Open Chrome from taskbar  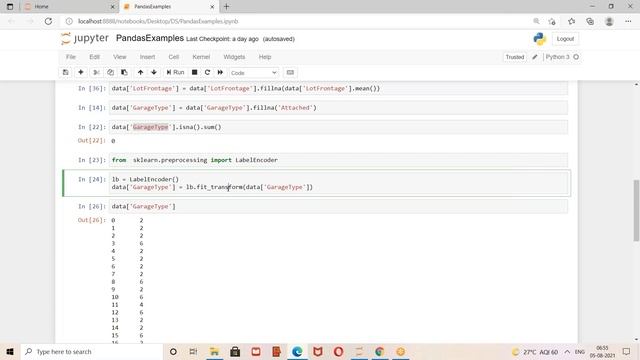[380, 351]
